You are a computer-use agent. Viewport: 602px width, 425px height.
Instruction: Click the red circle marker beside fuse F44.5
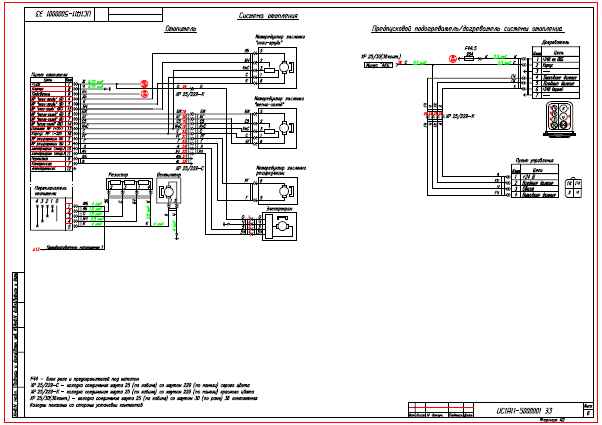click(453, 59)
